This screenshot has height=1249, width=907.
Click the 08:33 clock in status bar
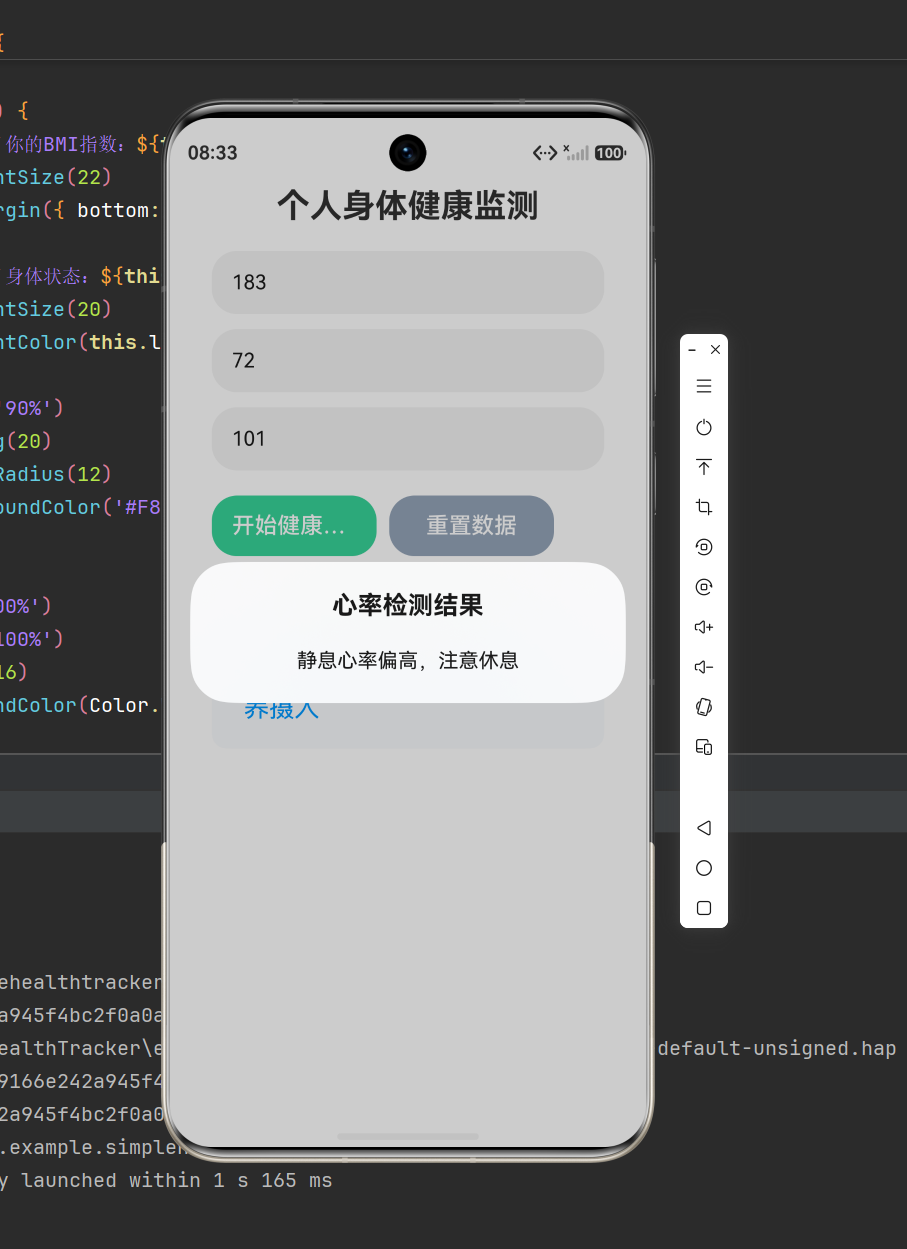pyautogui.click(x=213, y=153)
